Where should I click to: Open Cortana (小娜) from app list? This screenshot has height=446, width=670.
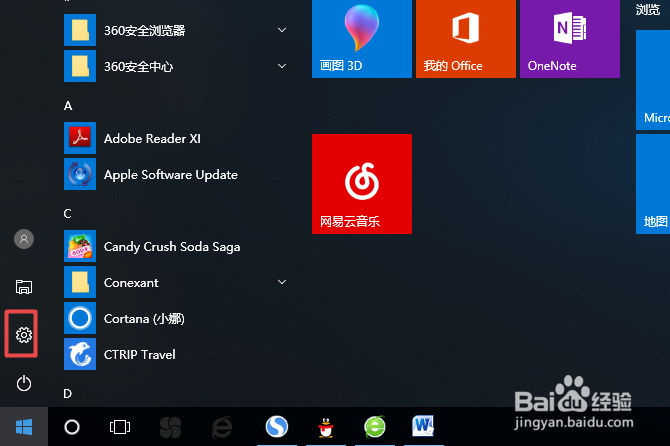(x=177, y=319)
